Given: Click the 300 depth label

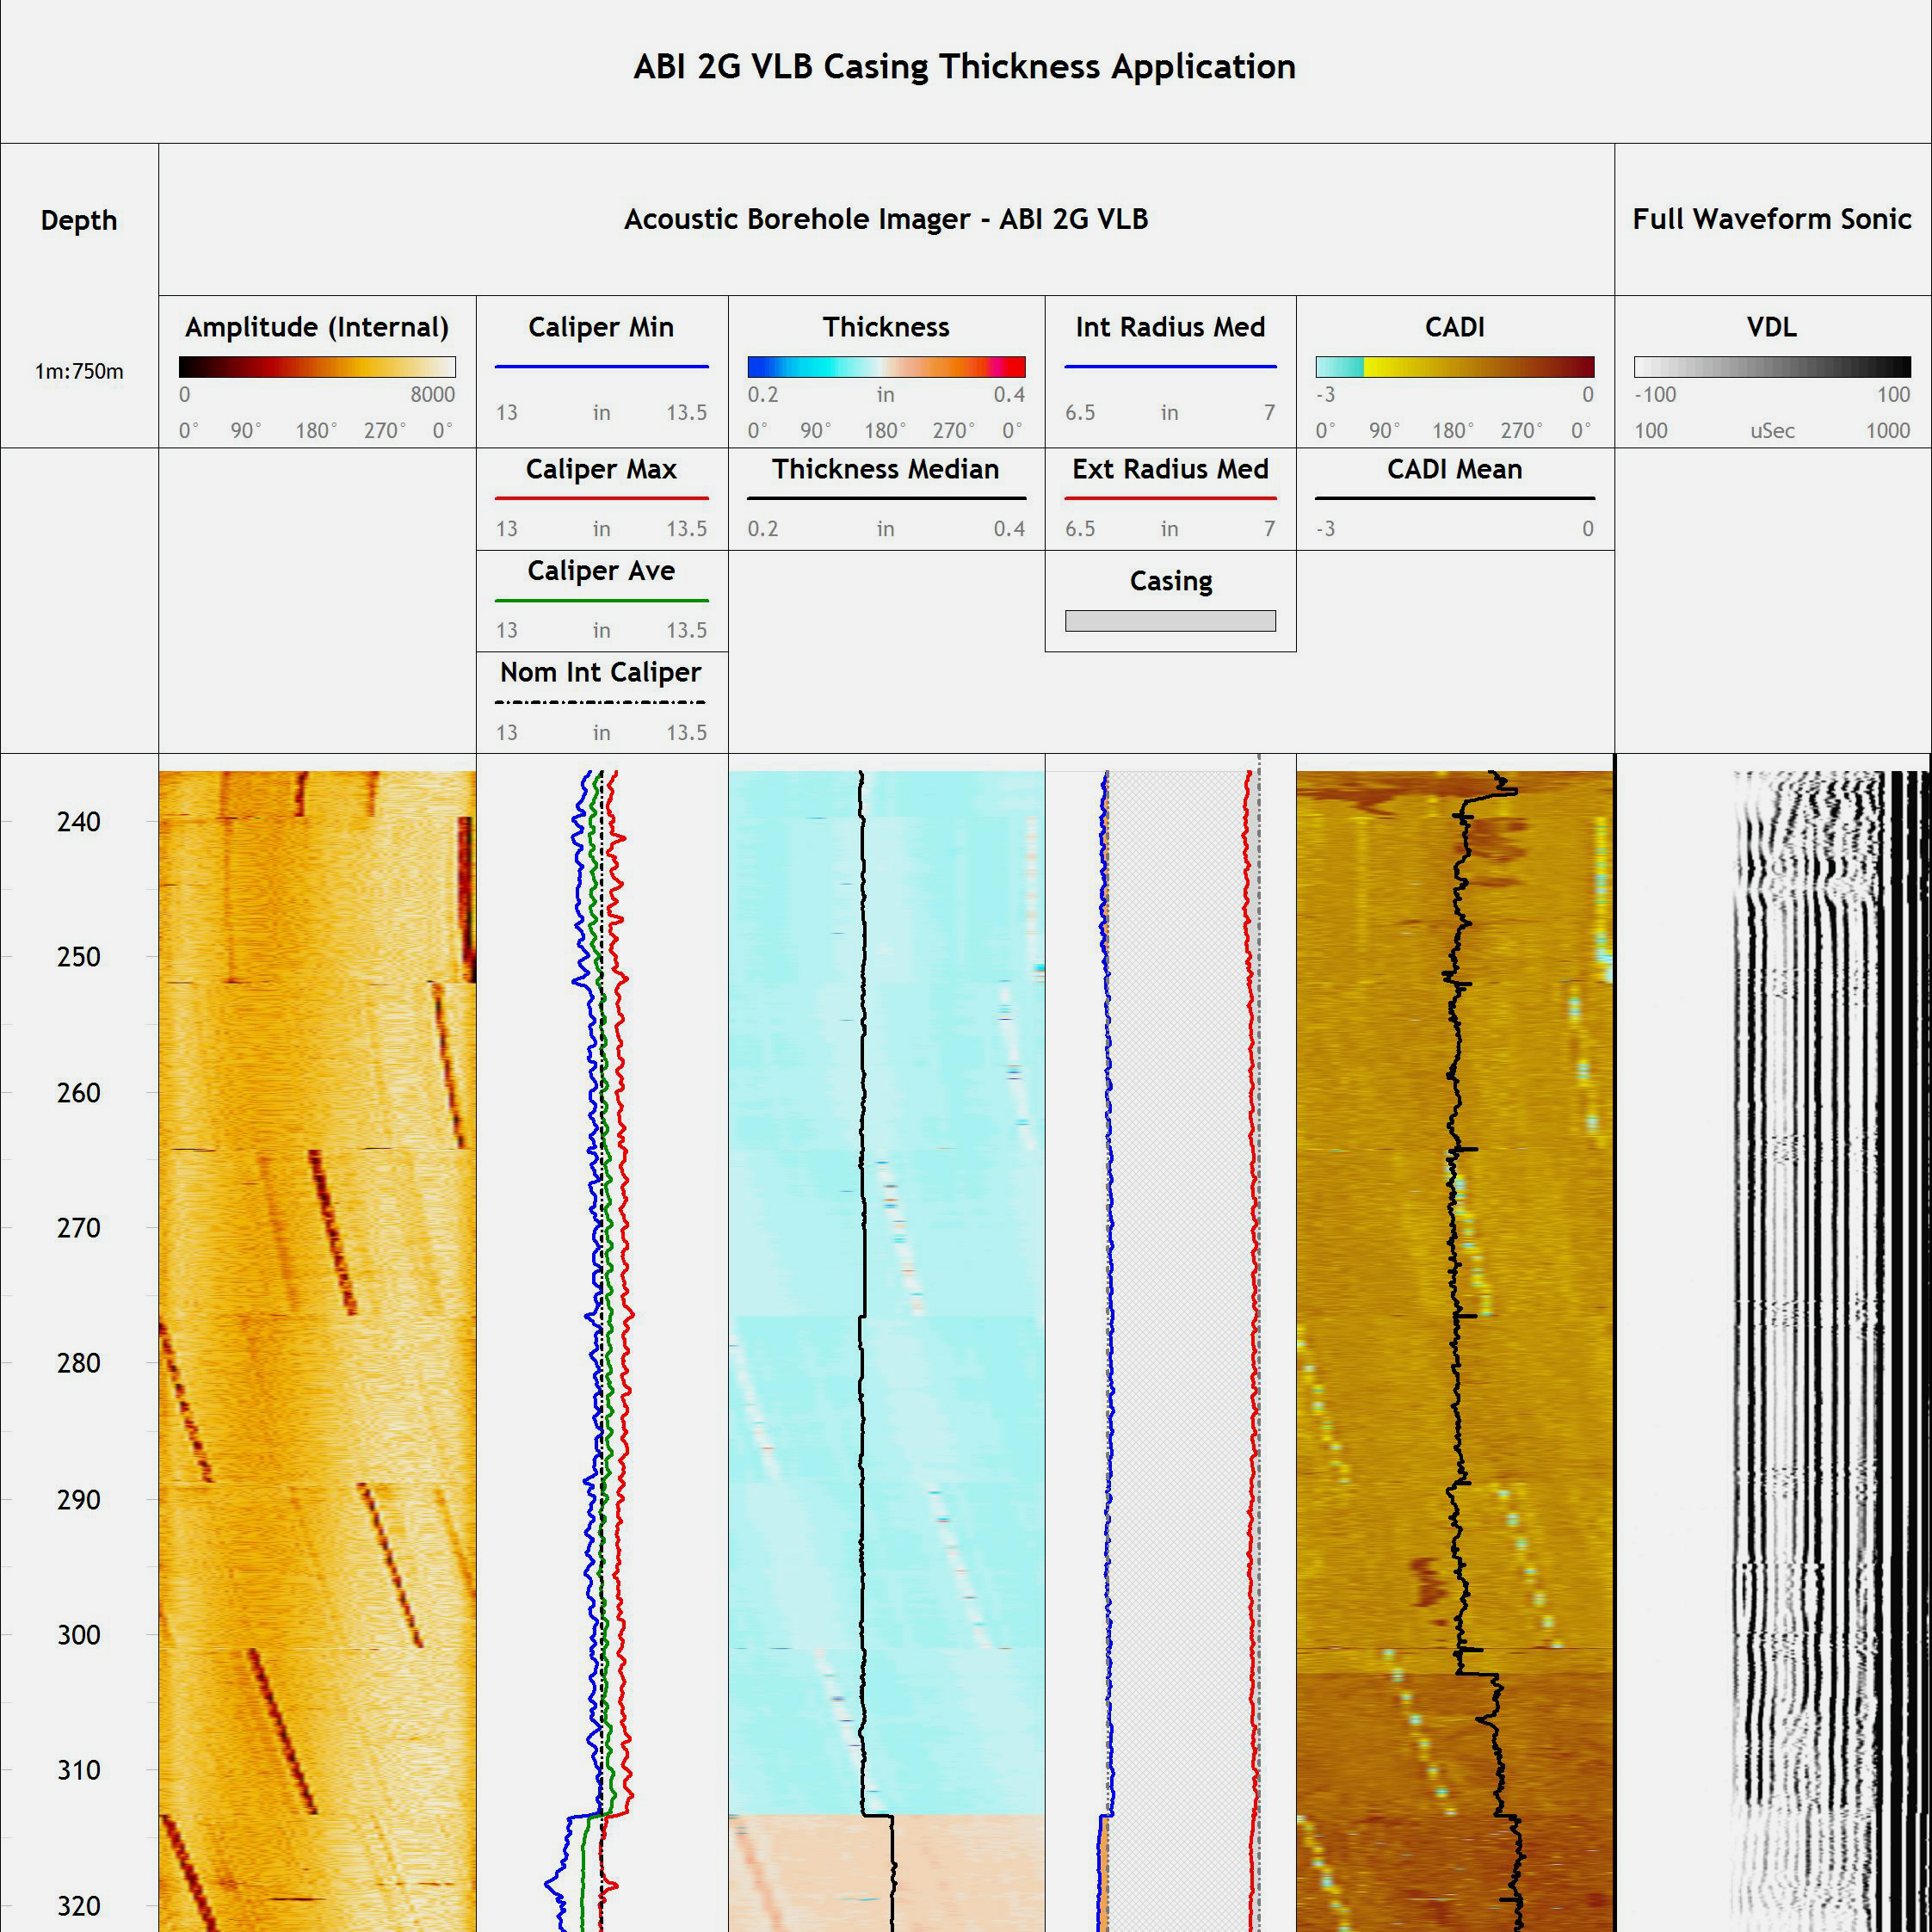Looking at the screenshot, I should click(79, 1635).
